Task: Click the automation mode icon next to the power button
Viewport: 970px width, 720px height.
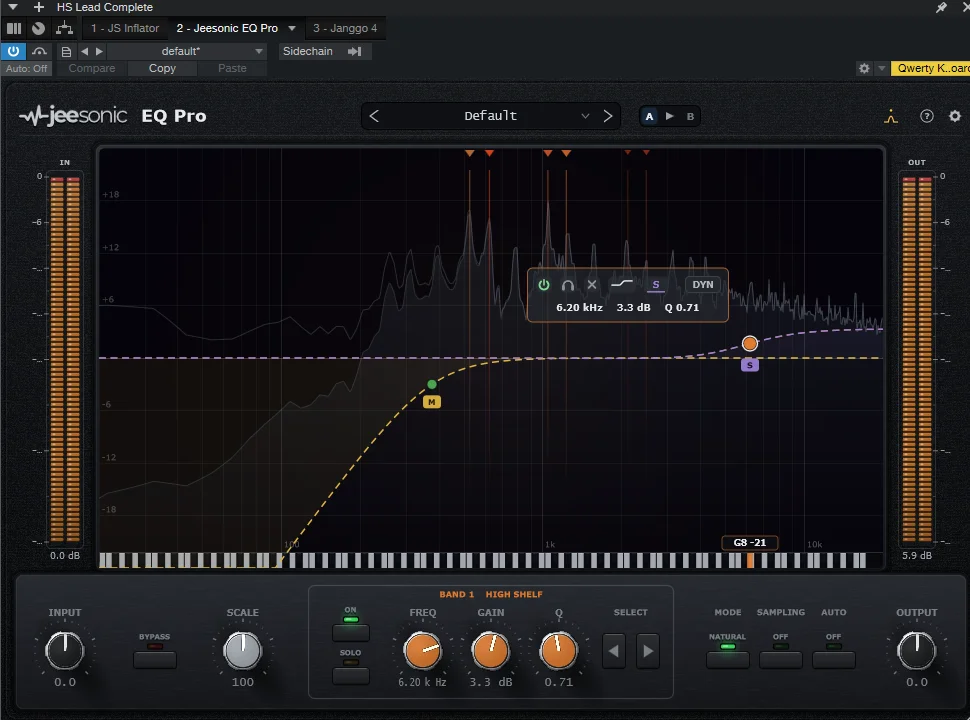Action: 40,51
